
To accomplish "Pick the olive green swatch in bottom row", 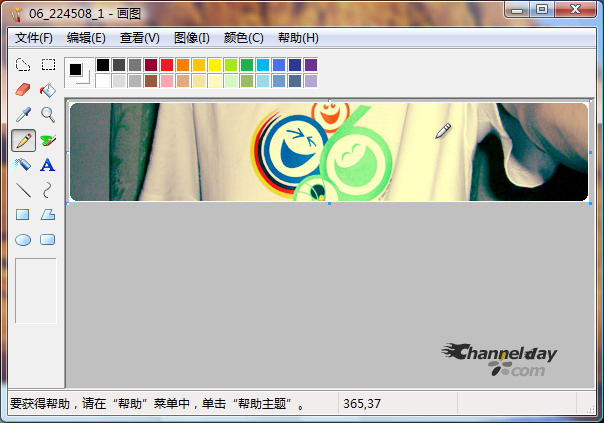I will (x=247, y=81).
